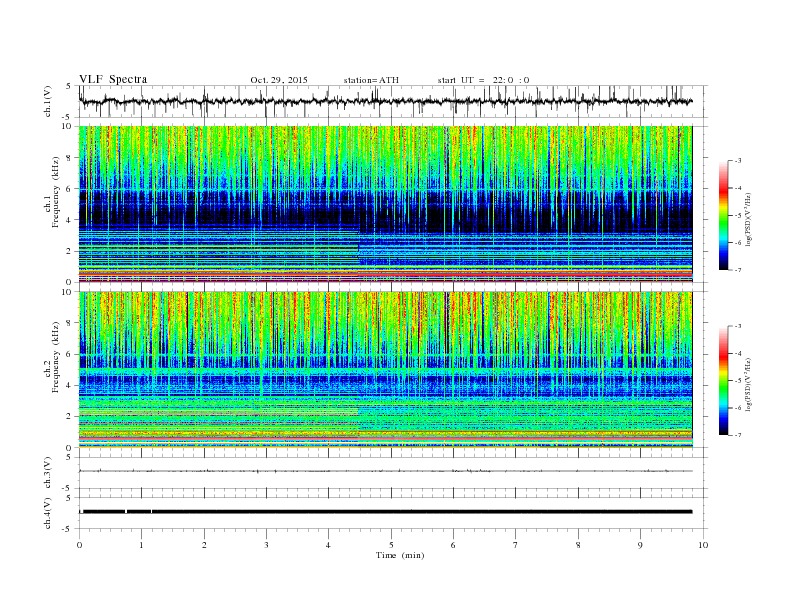Click the "VLF Spectra" title text

point(113,79)
